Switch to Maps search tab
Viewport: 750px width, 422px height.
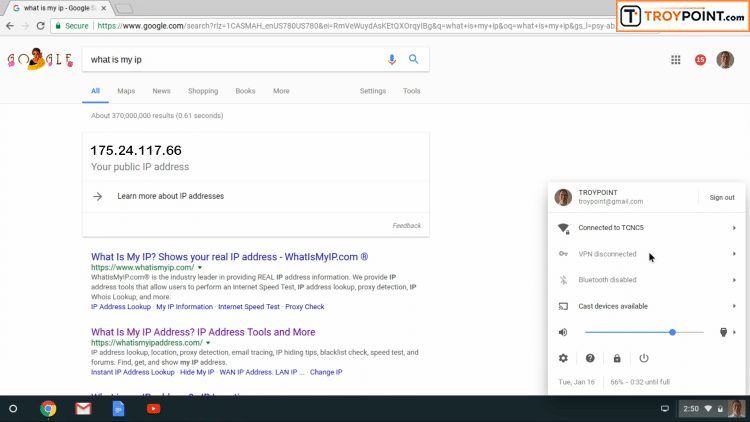click(x=126, y=91)
